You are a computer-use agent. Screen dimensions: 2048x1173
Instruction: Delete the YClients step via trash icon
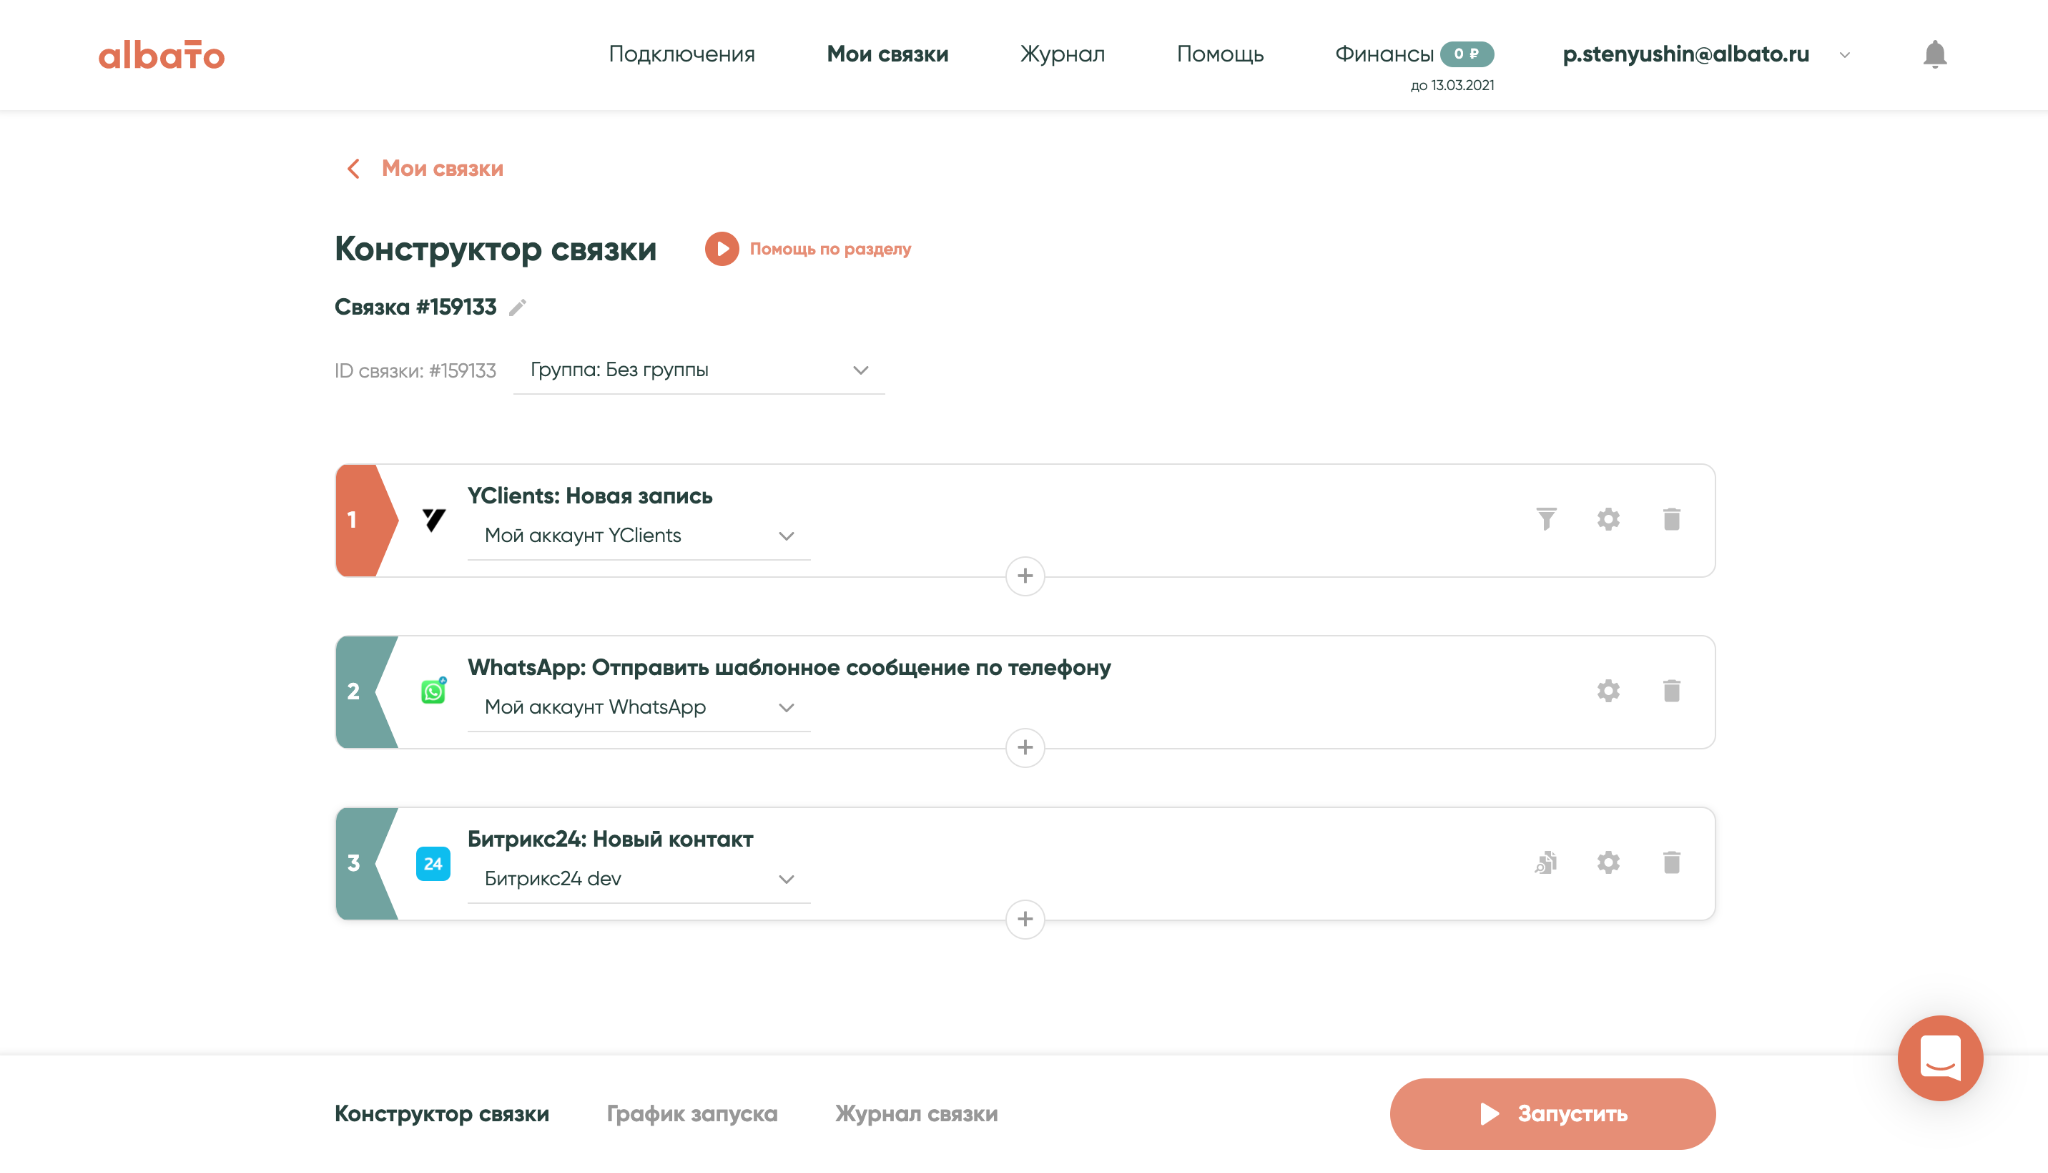(x=1671, y=519)
